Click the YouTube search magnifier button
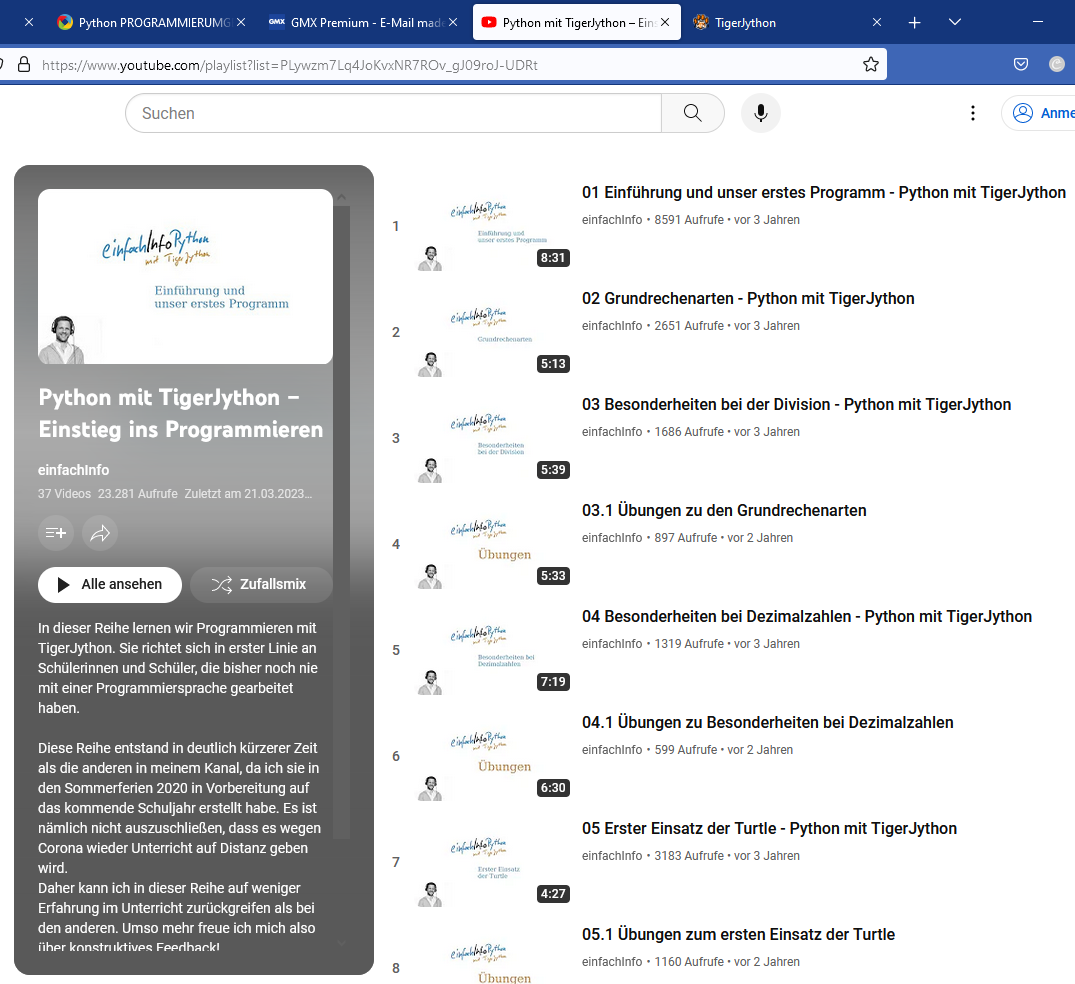The width and height of the screenshot is (1075, 984). click(692, 113)
